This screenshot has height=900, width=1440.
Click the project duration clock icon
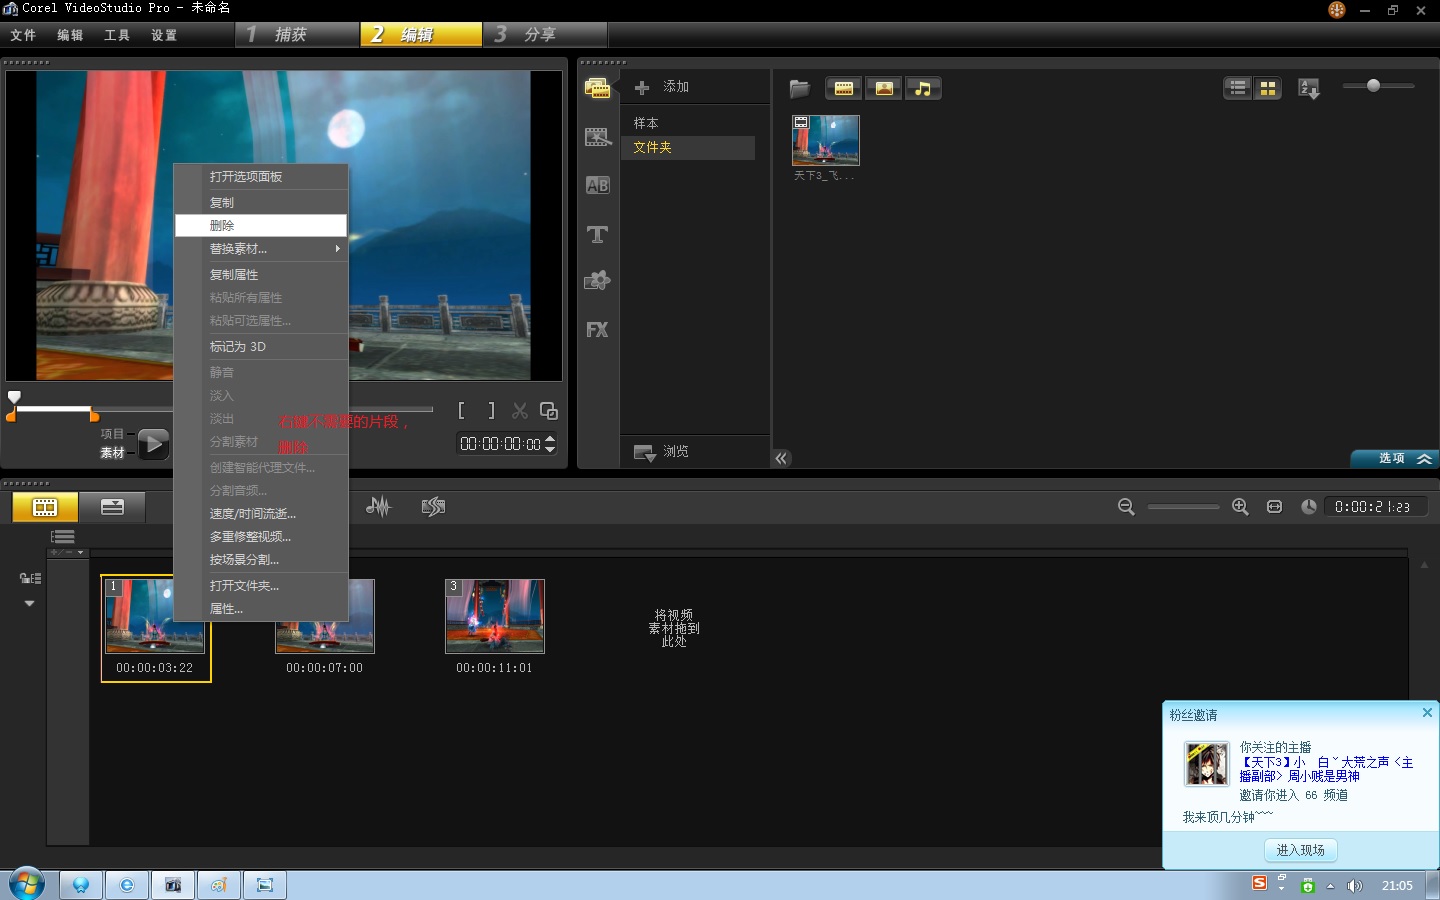coord(1308,507)
